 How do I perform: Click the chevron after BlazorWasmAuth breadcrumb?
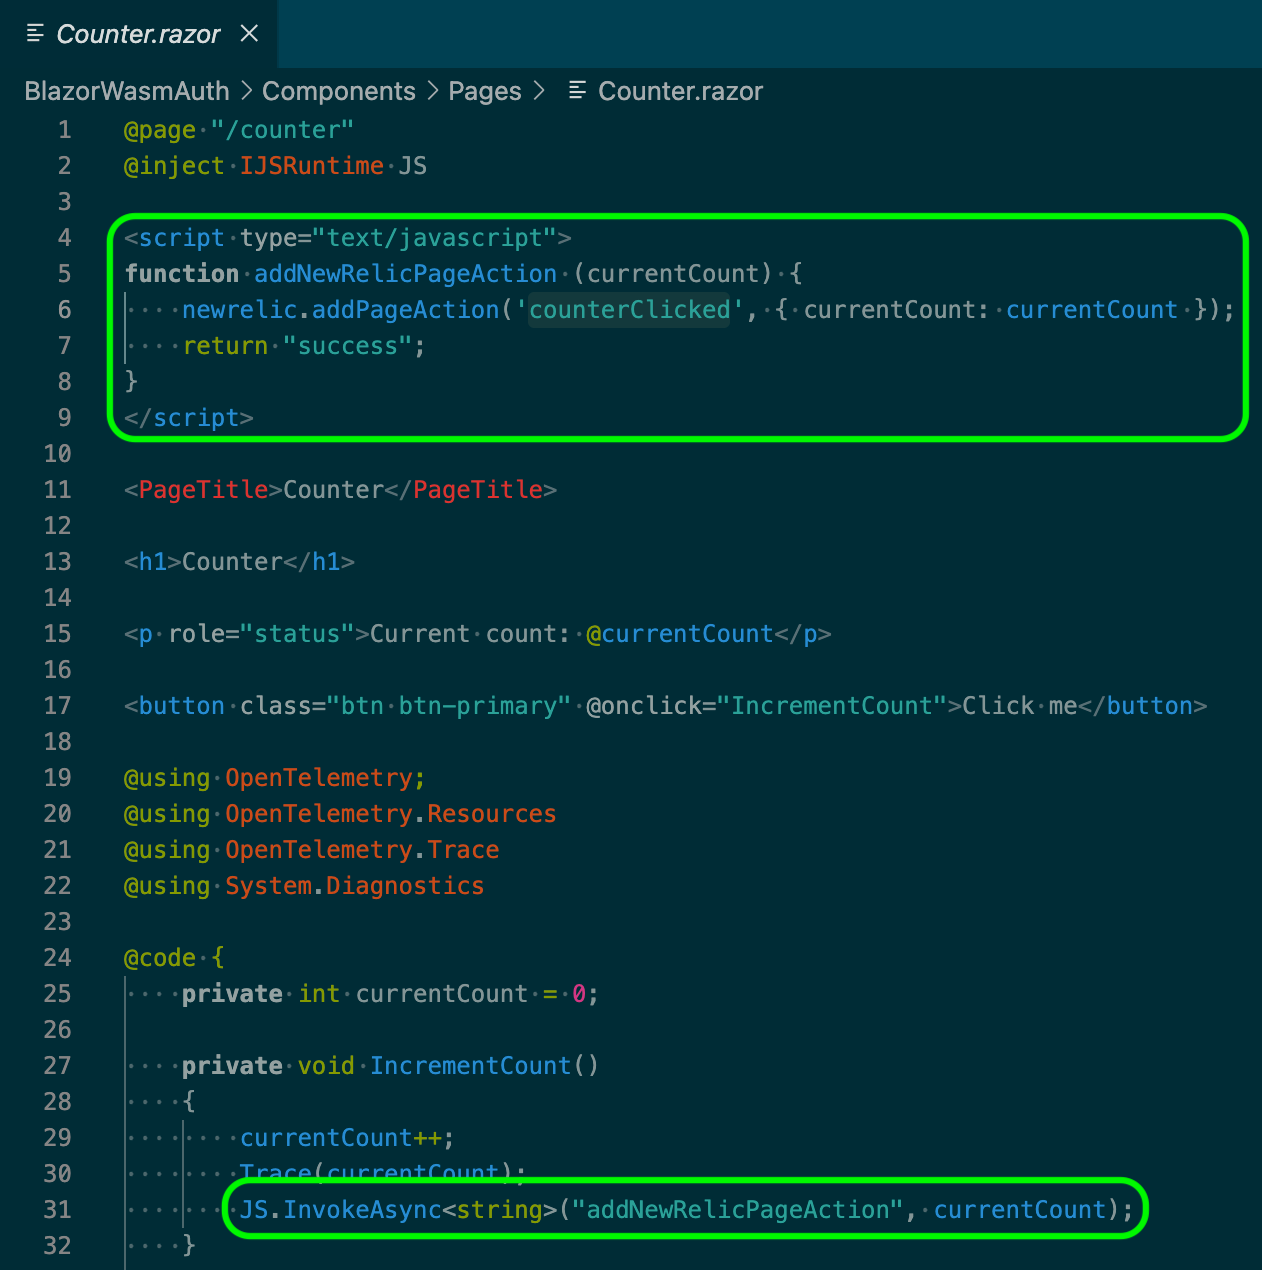(246, 91)
